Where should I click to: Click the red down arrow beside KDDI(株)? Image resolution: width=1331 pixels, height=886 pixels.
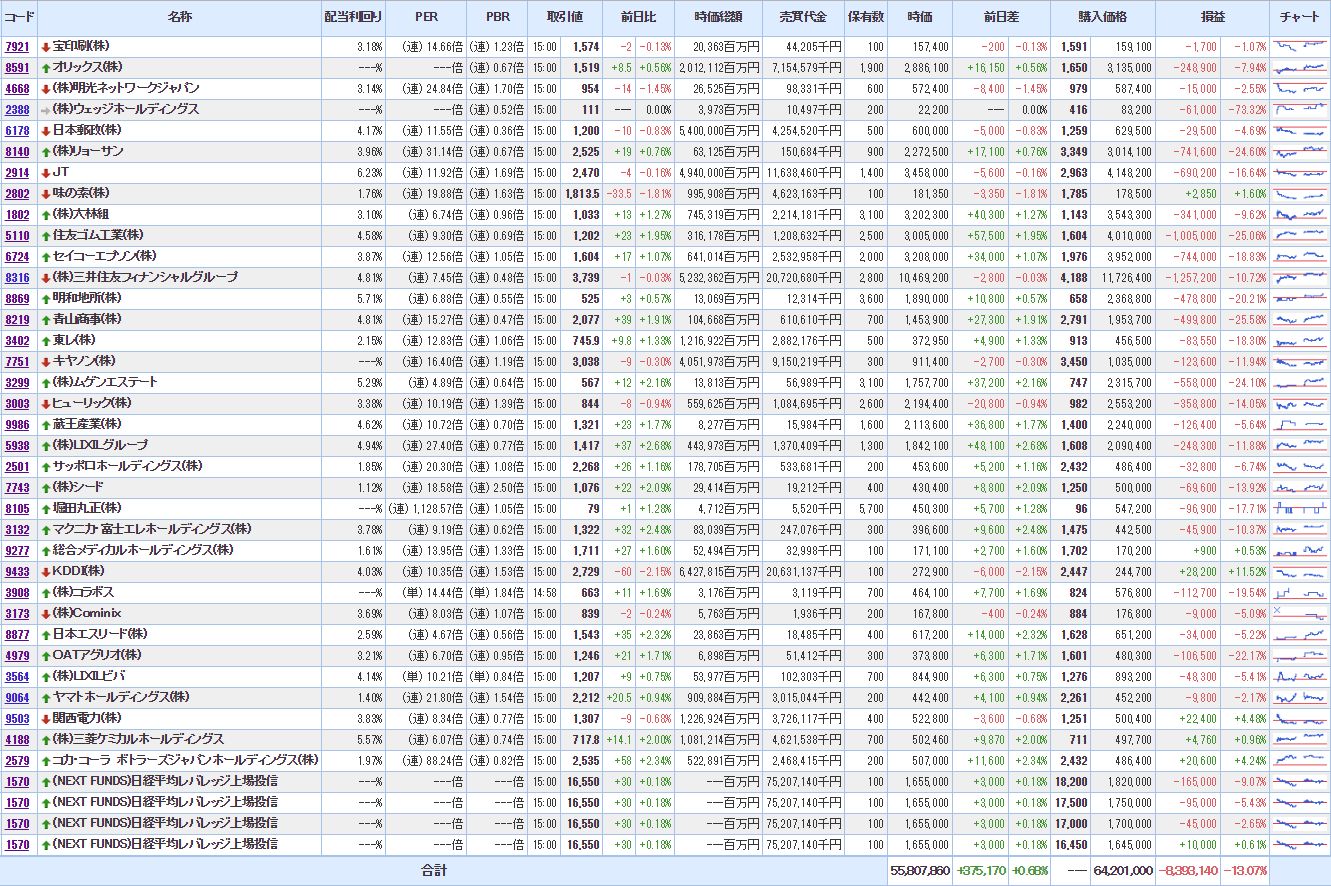click(46, 571)
